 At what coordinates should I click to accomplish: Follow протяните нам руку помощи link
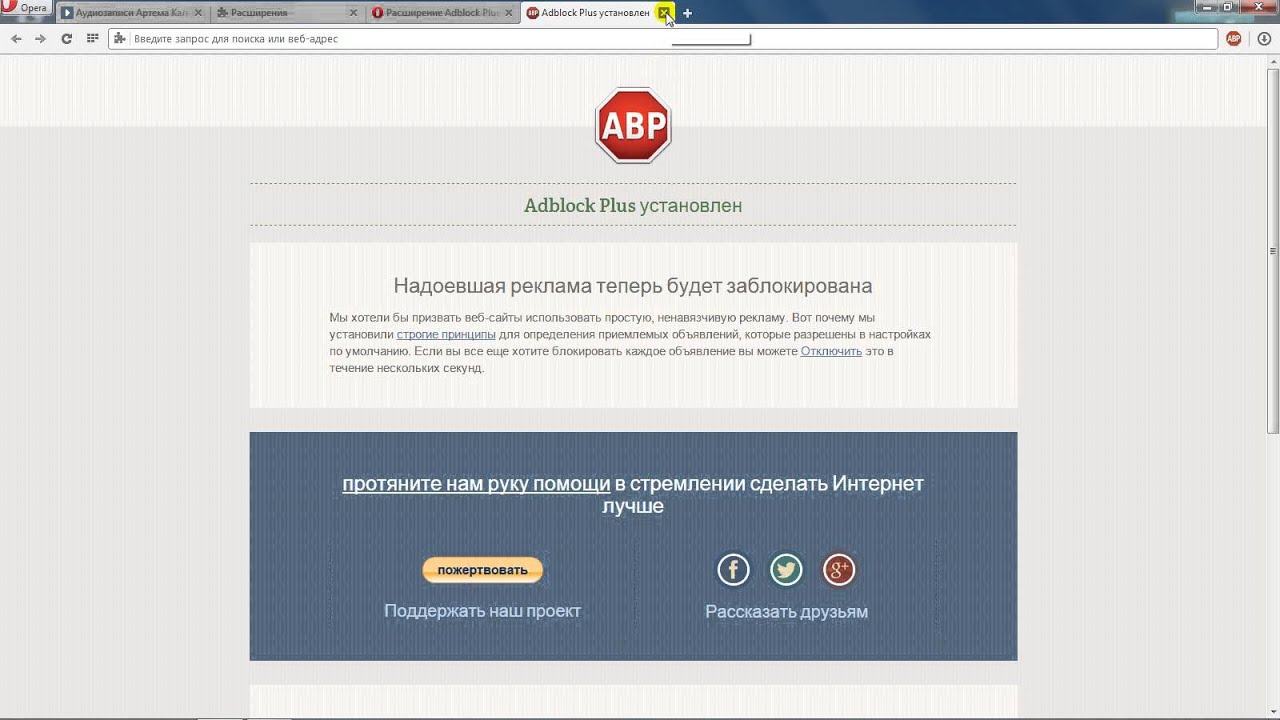pyautogui.click(x=476, y=484)
